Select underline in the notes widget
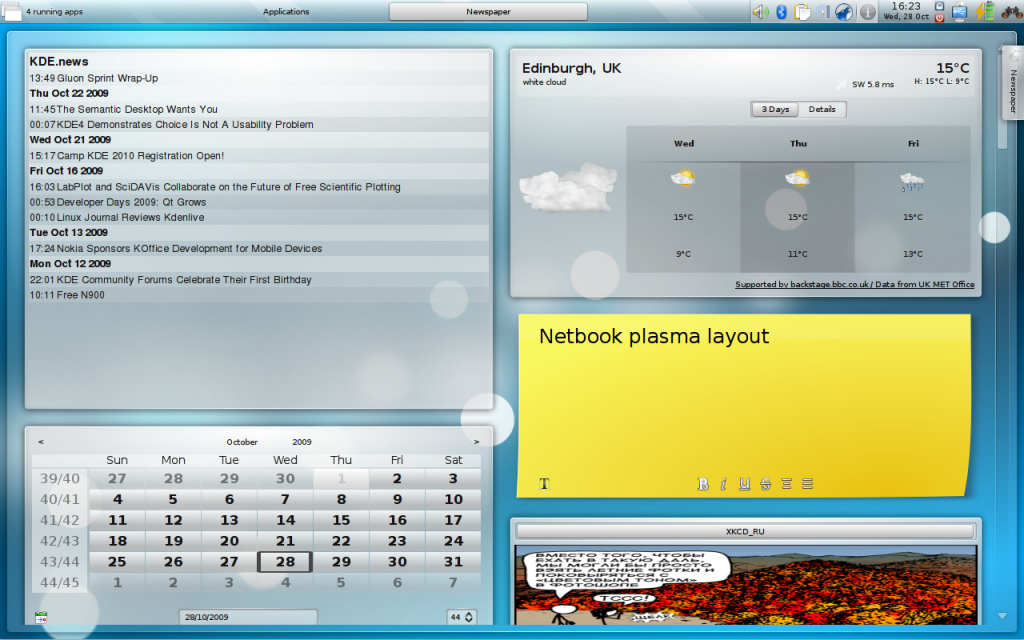The height and width of the screenshot is (640, 1024). point(744,482)
